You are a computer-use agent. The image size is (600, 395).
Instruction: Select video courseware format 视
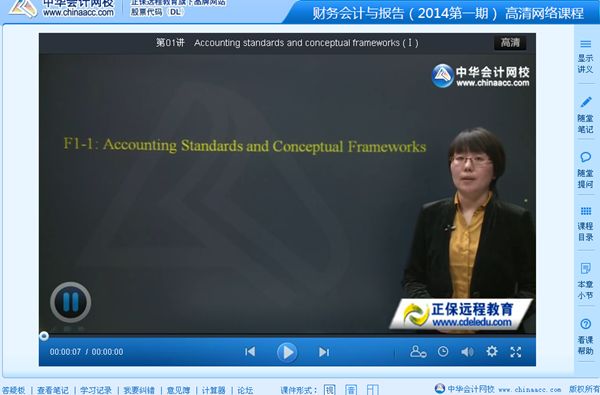tap(329, 390)
